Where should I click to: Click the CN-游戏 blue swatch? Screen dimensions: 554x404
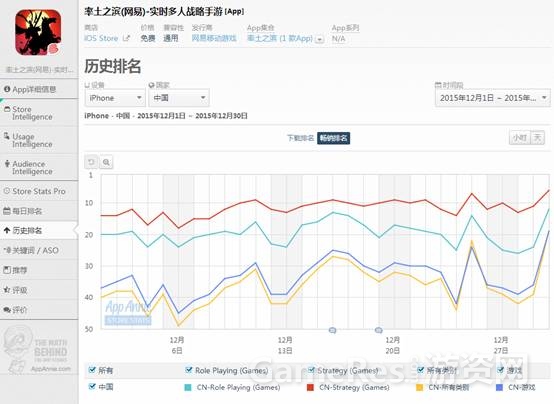tap(499, 387)
